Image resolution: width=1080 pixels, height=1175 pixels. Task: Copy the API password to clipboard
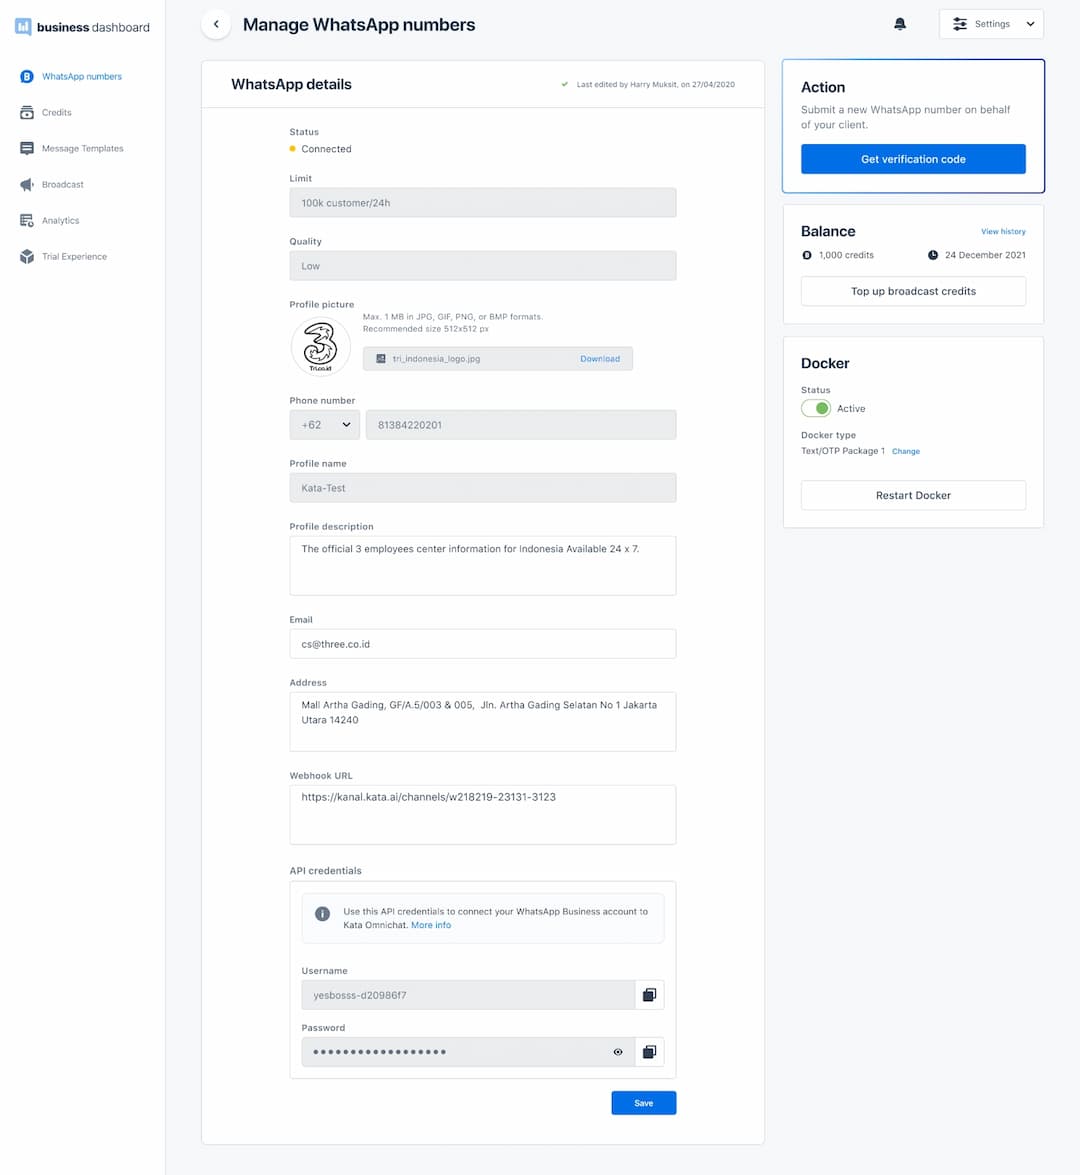click(649, 1052)
